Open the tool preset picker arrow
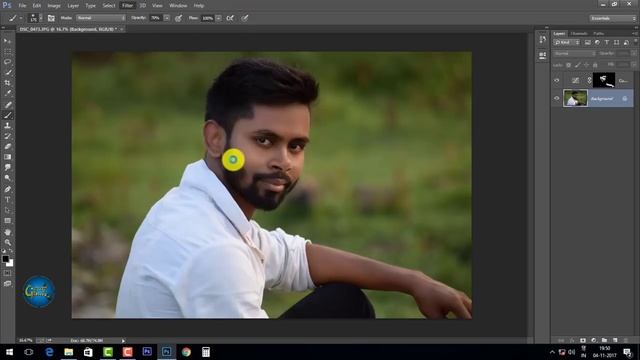Image resolution: width=640 pixels, height=360 pixels. click(x=21, y=18)
